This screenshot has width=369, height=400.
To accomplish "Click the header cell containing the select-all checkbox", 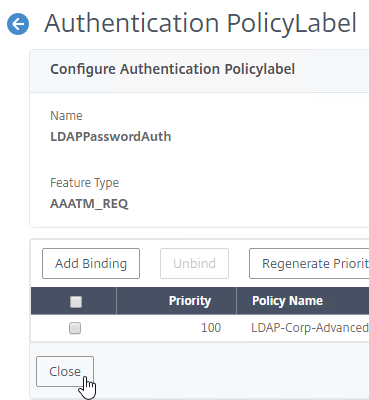I will click(x=74, y=301).
